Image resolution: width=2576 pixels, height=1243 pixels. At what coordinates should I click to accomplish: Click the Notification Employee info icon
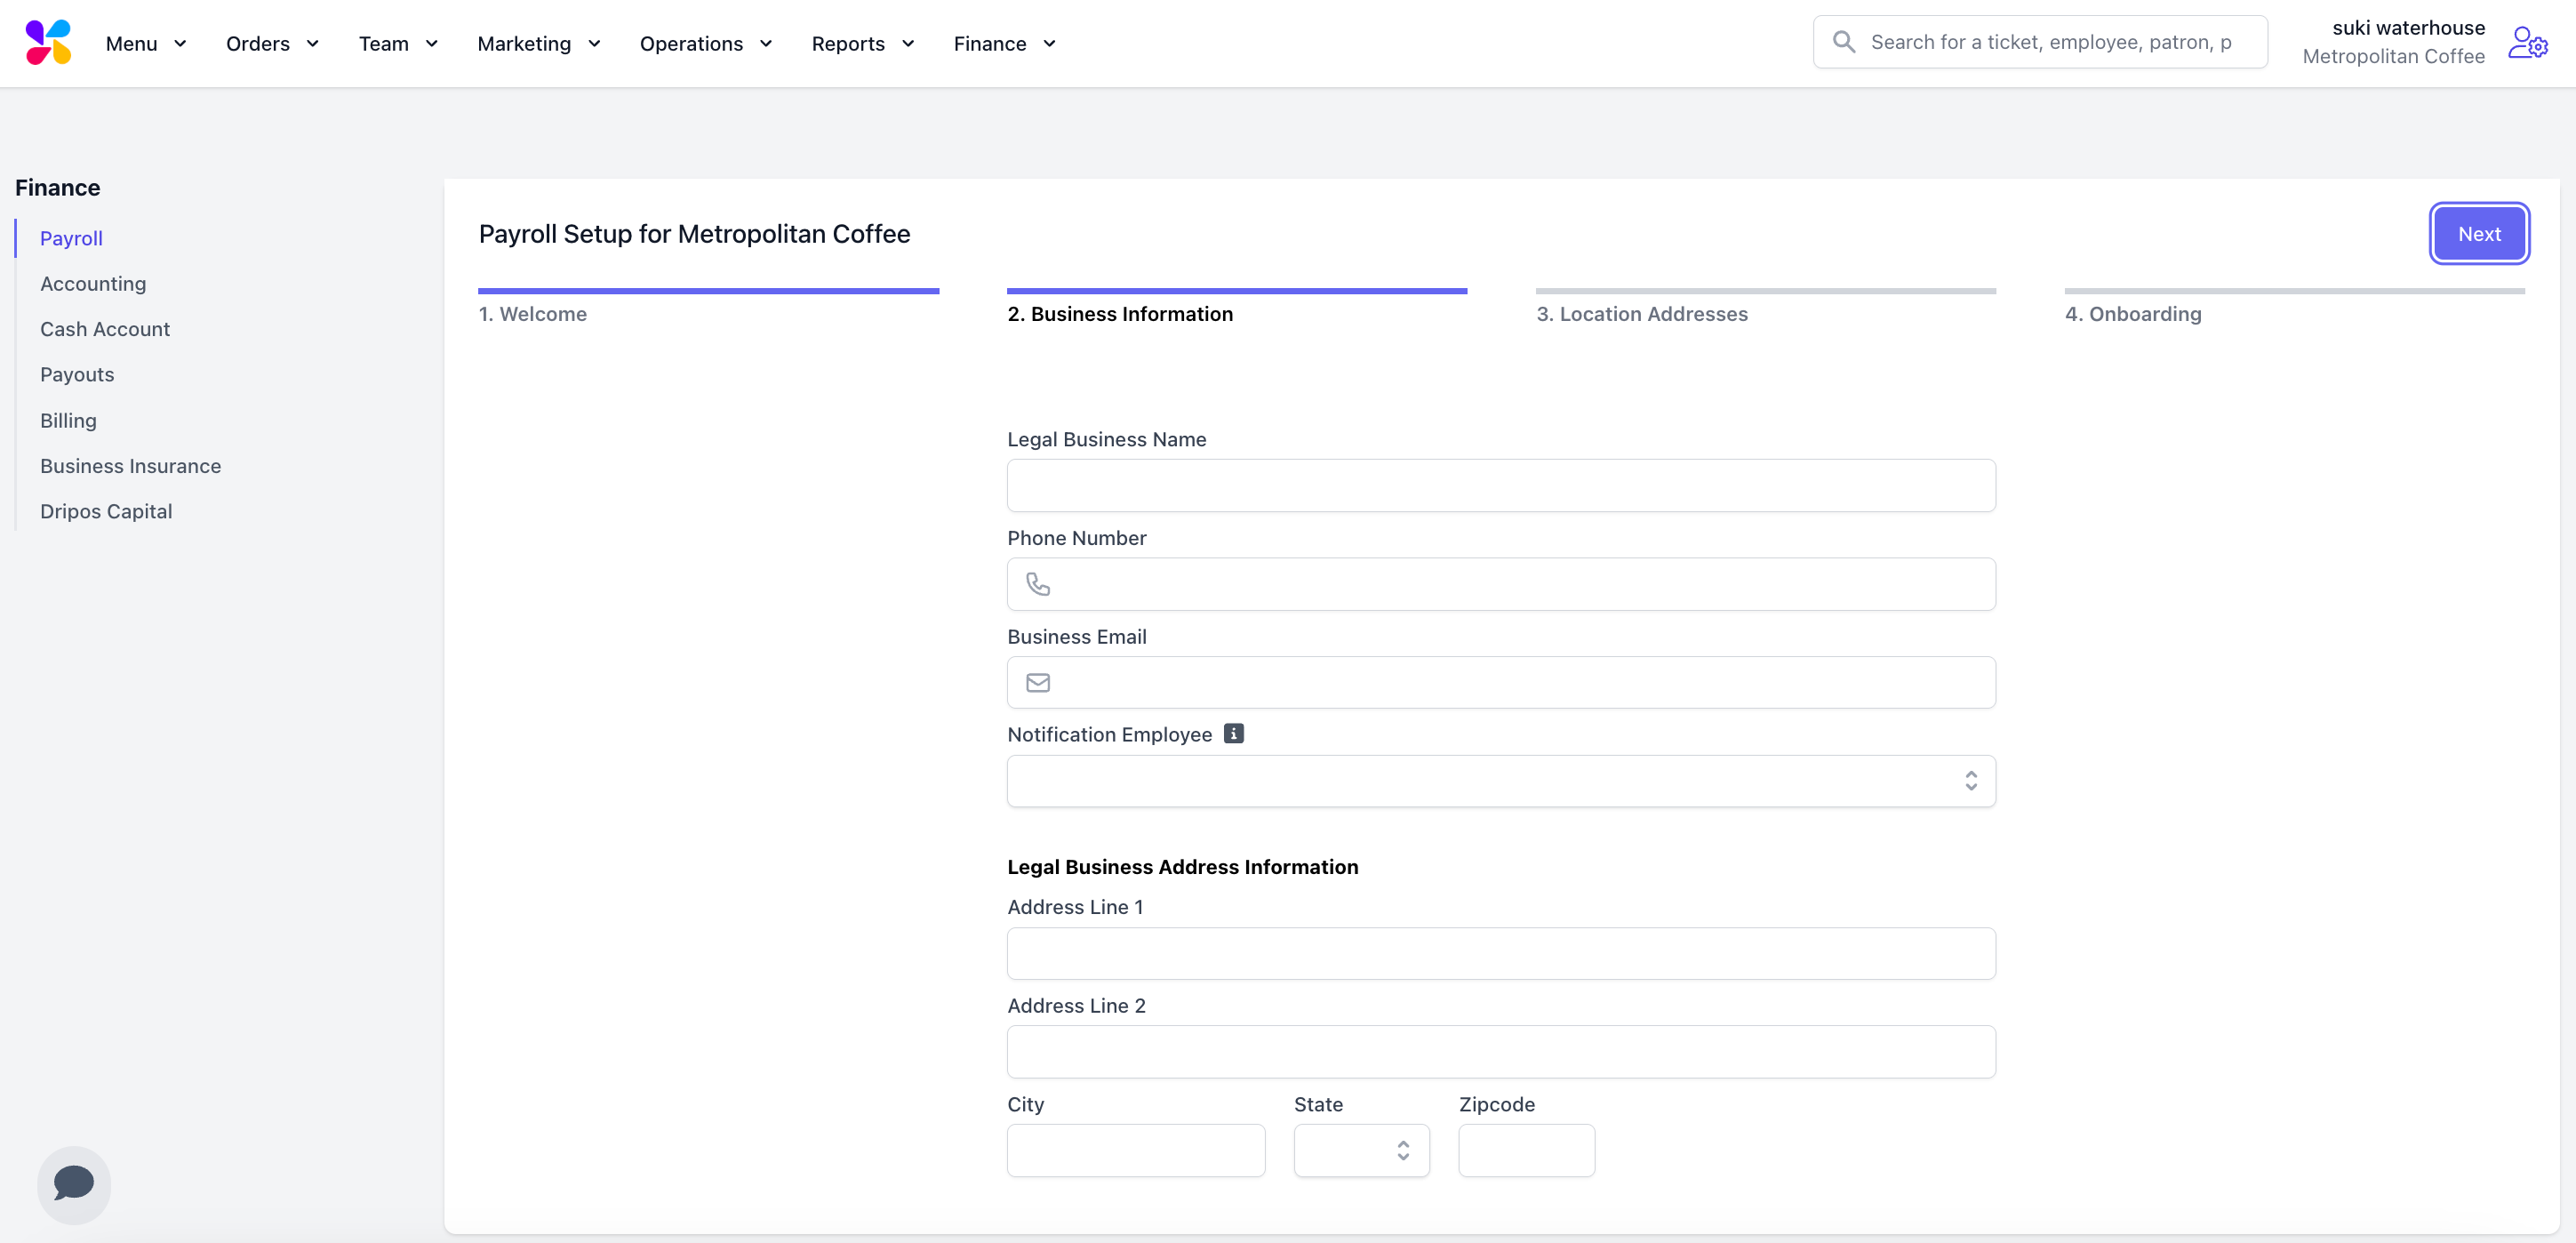coord(1233,733)
